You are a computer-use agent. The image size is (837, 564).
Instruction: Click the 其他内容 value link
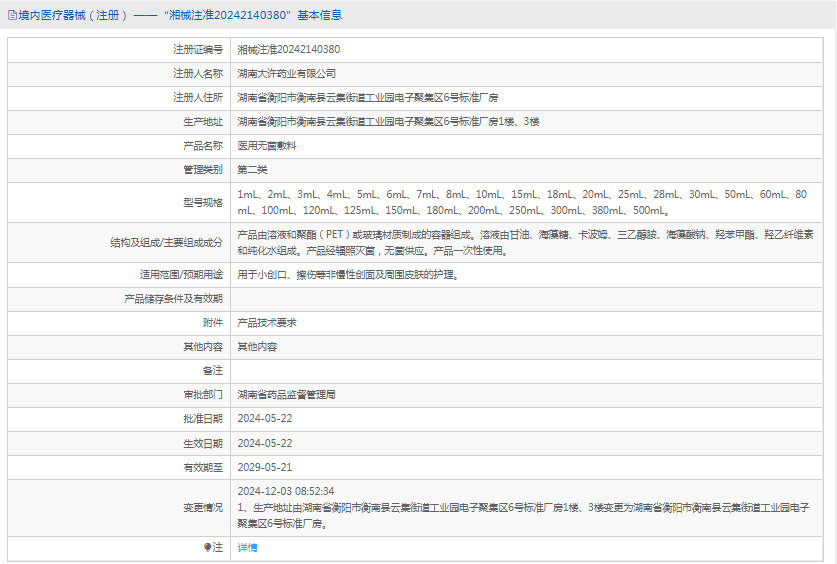click(x=257, y=347)
